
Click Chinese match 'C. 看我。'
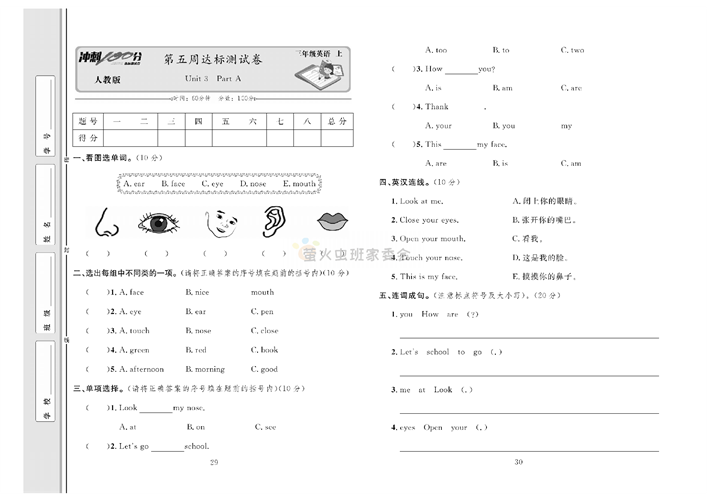click(528, 239)
